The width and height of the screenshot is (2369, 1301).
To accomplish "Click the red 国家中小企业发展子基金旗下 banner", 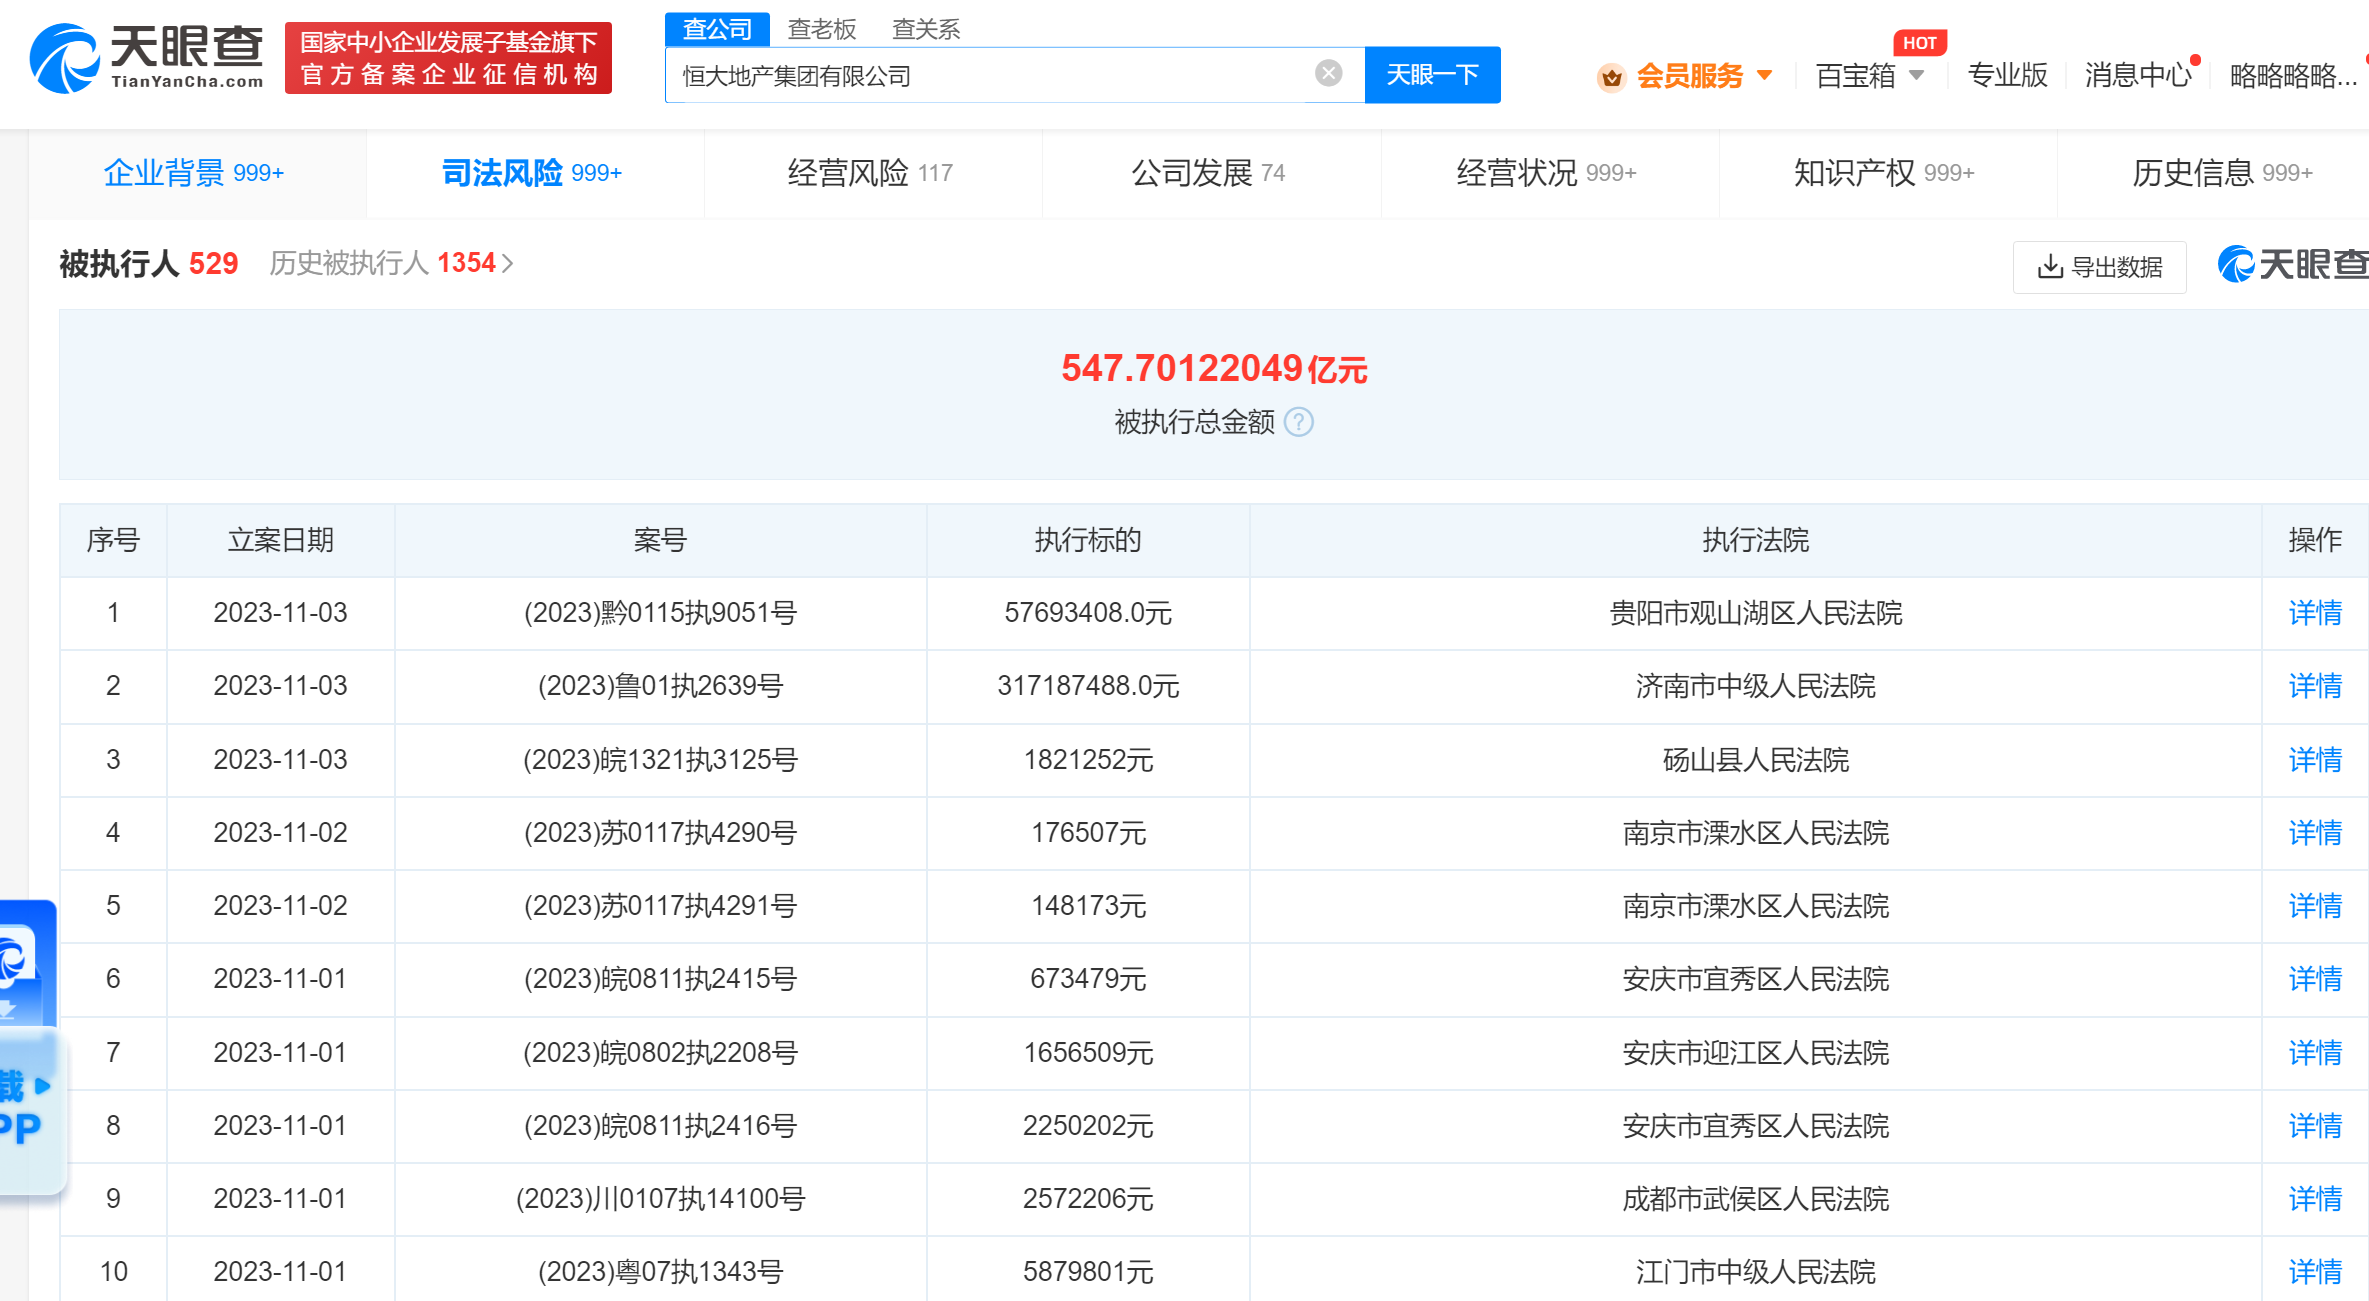I will [448, 58].
